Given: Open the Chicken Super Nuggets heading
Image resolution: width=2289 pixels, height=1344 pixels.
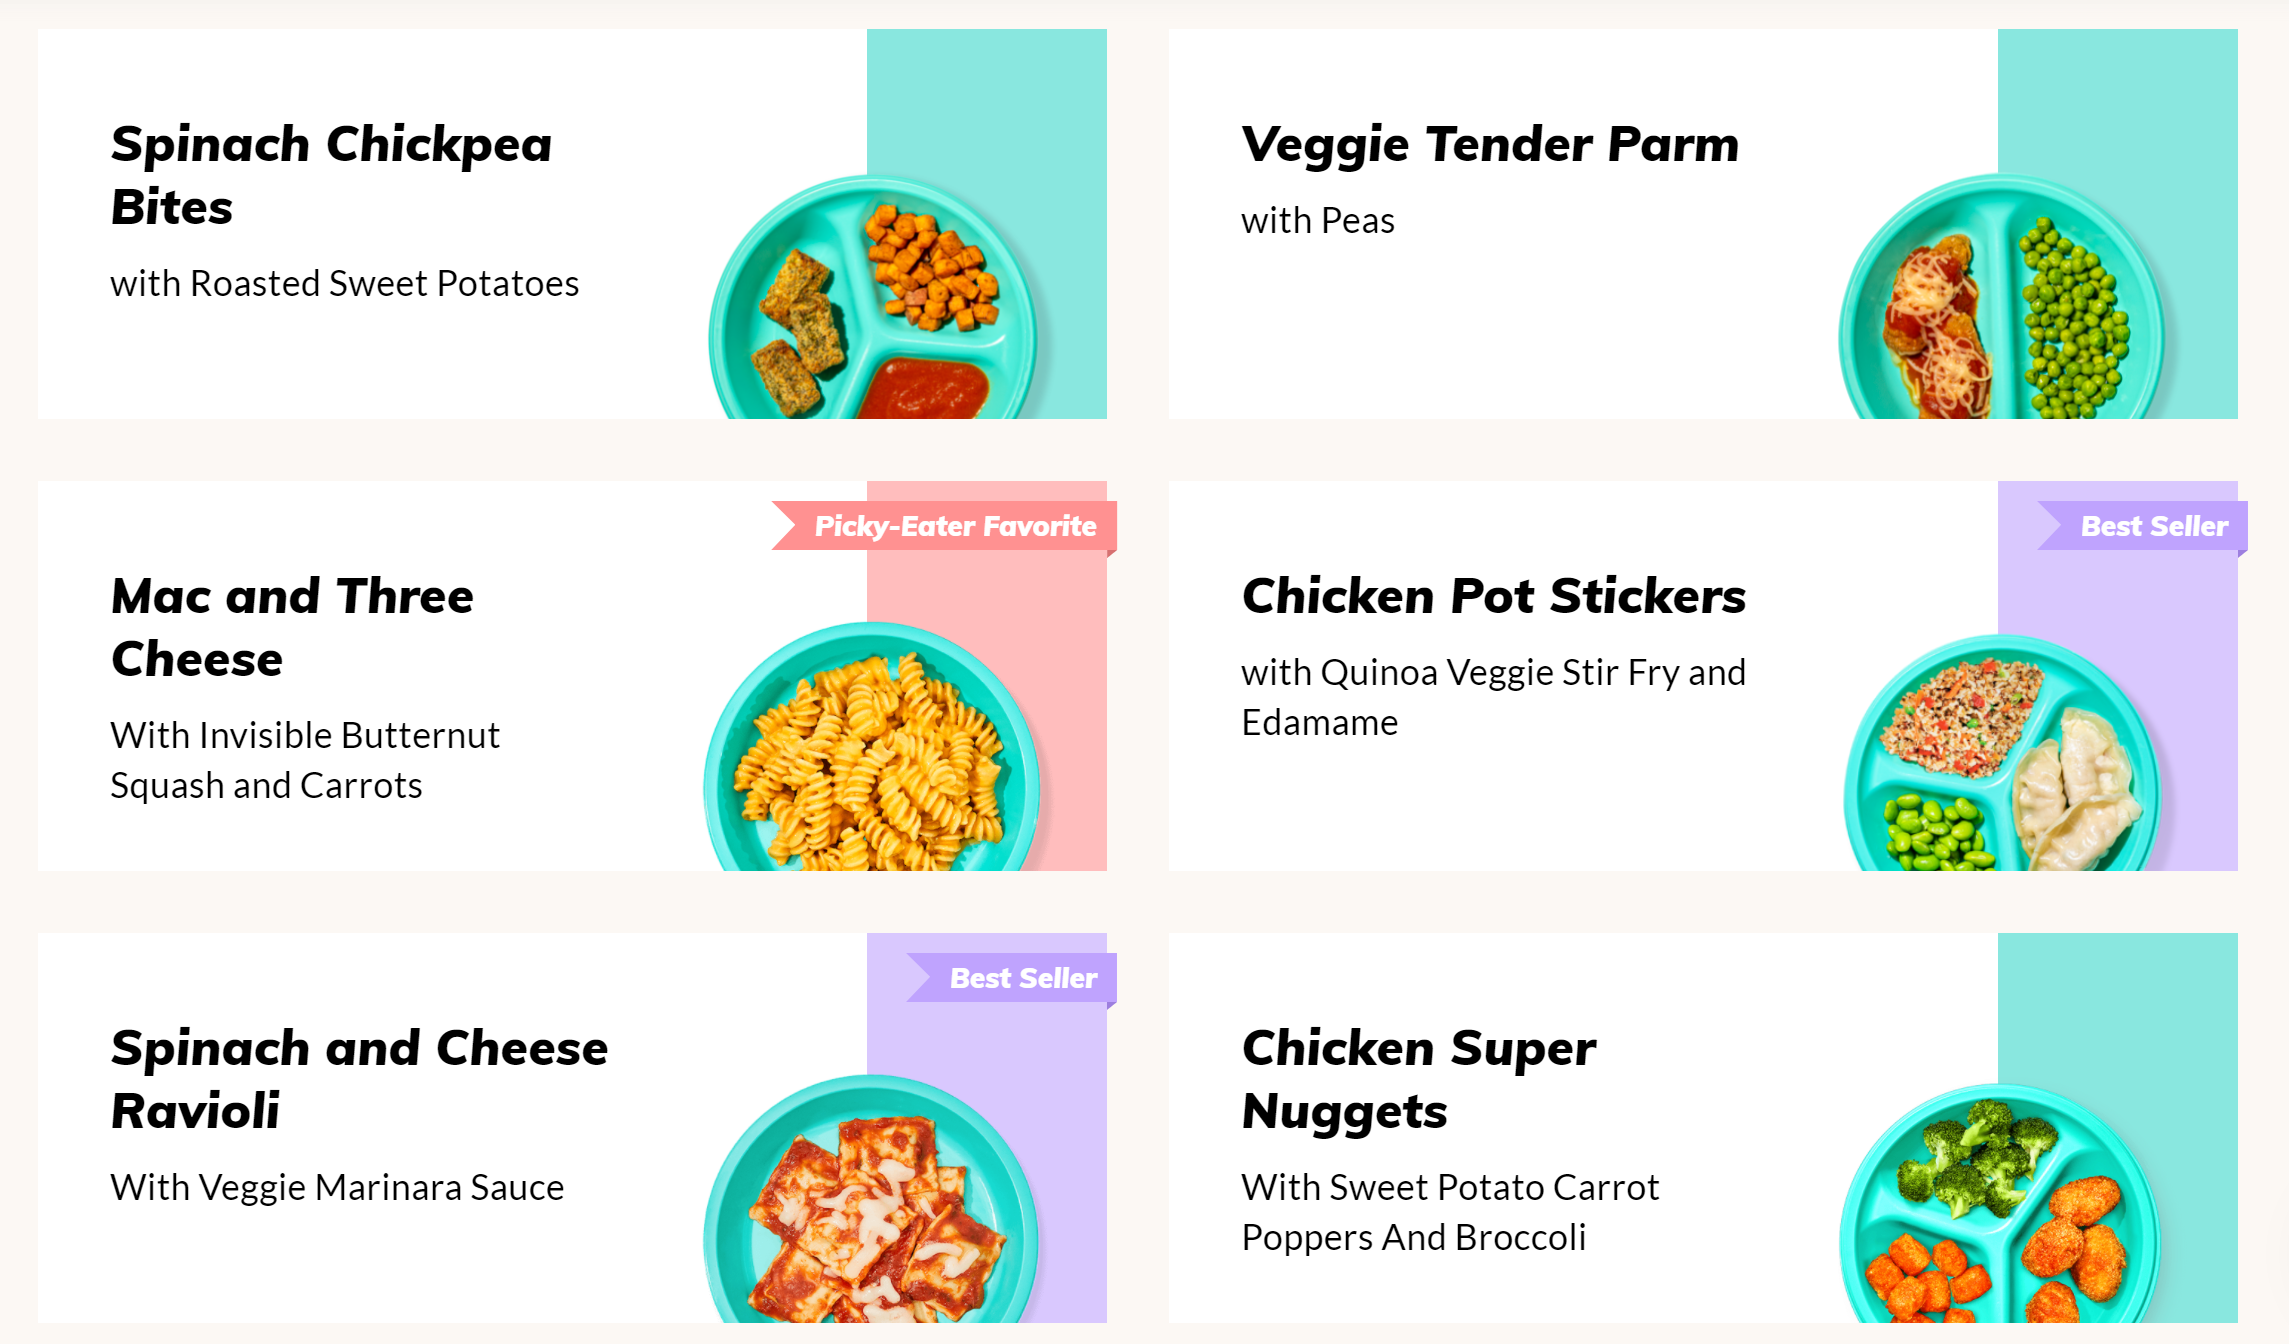Looking at the screenshot, I should (x=1419, y=1080).
